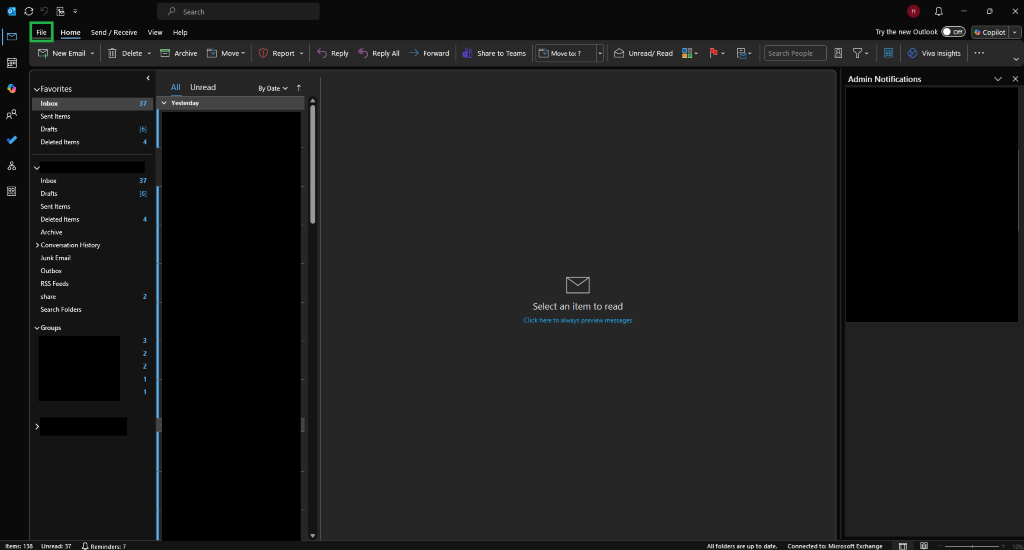Screen dimensions: 1024x550
Task: Open the File menu
Action: point(41,32)
